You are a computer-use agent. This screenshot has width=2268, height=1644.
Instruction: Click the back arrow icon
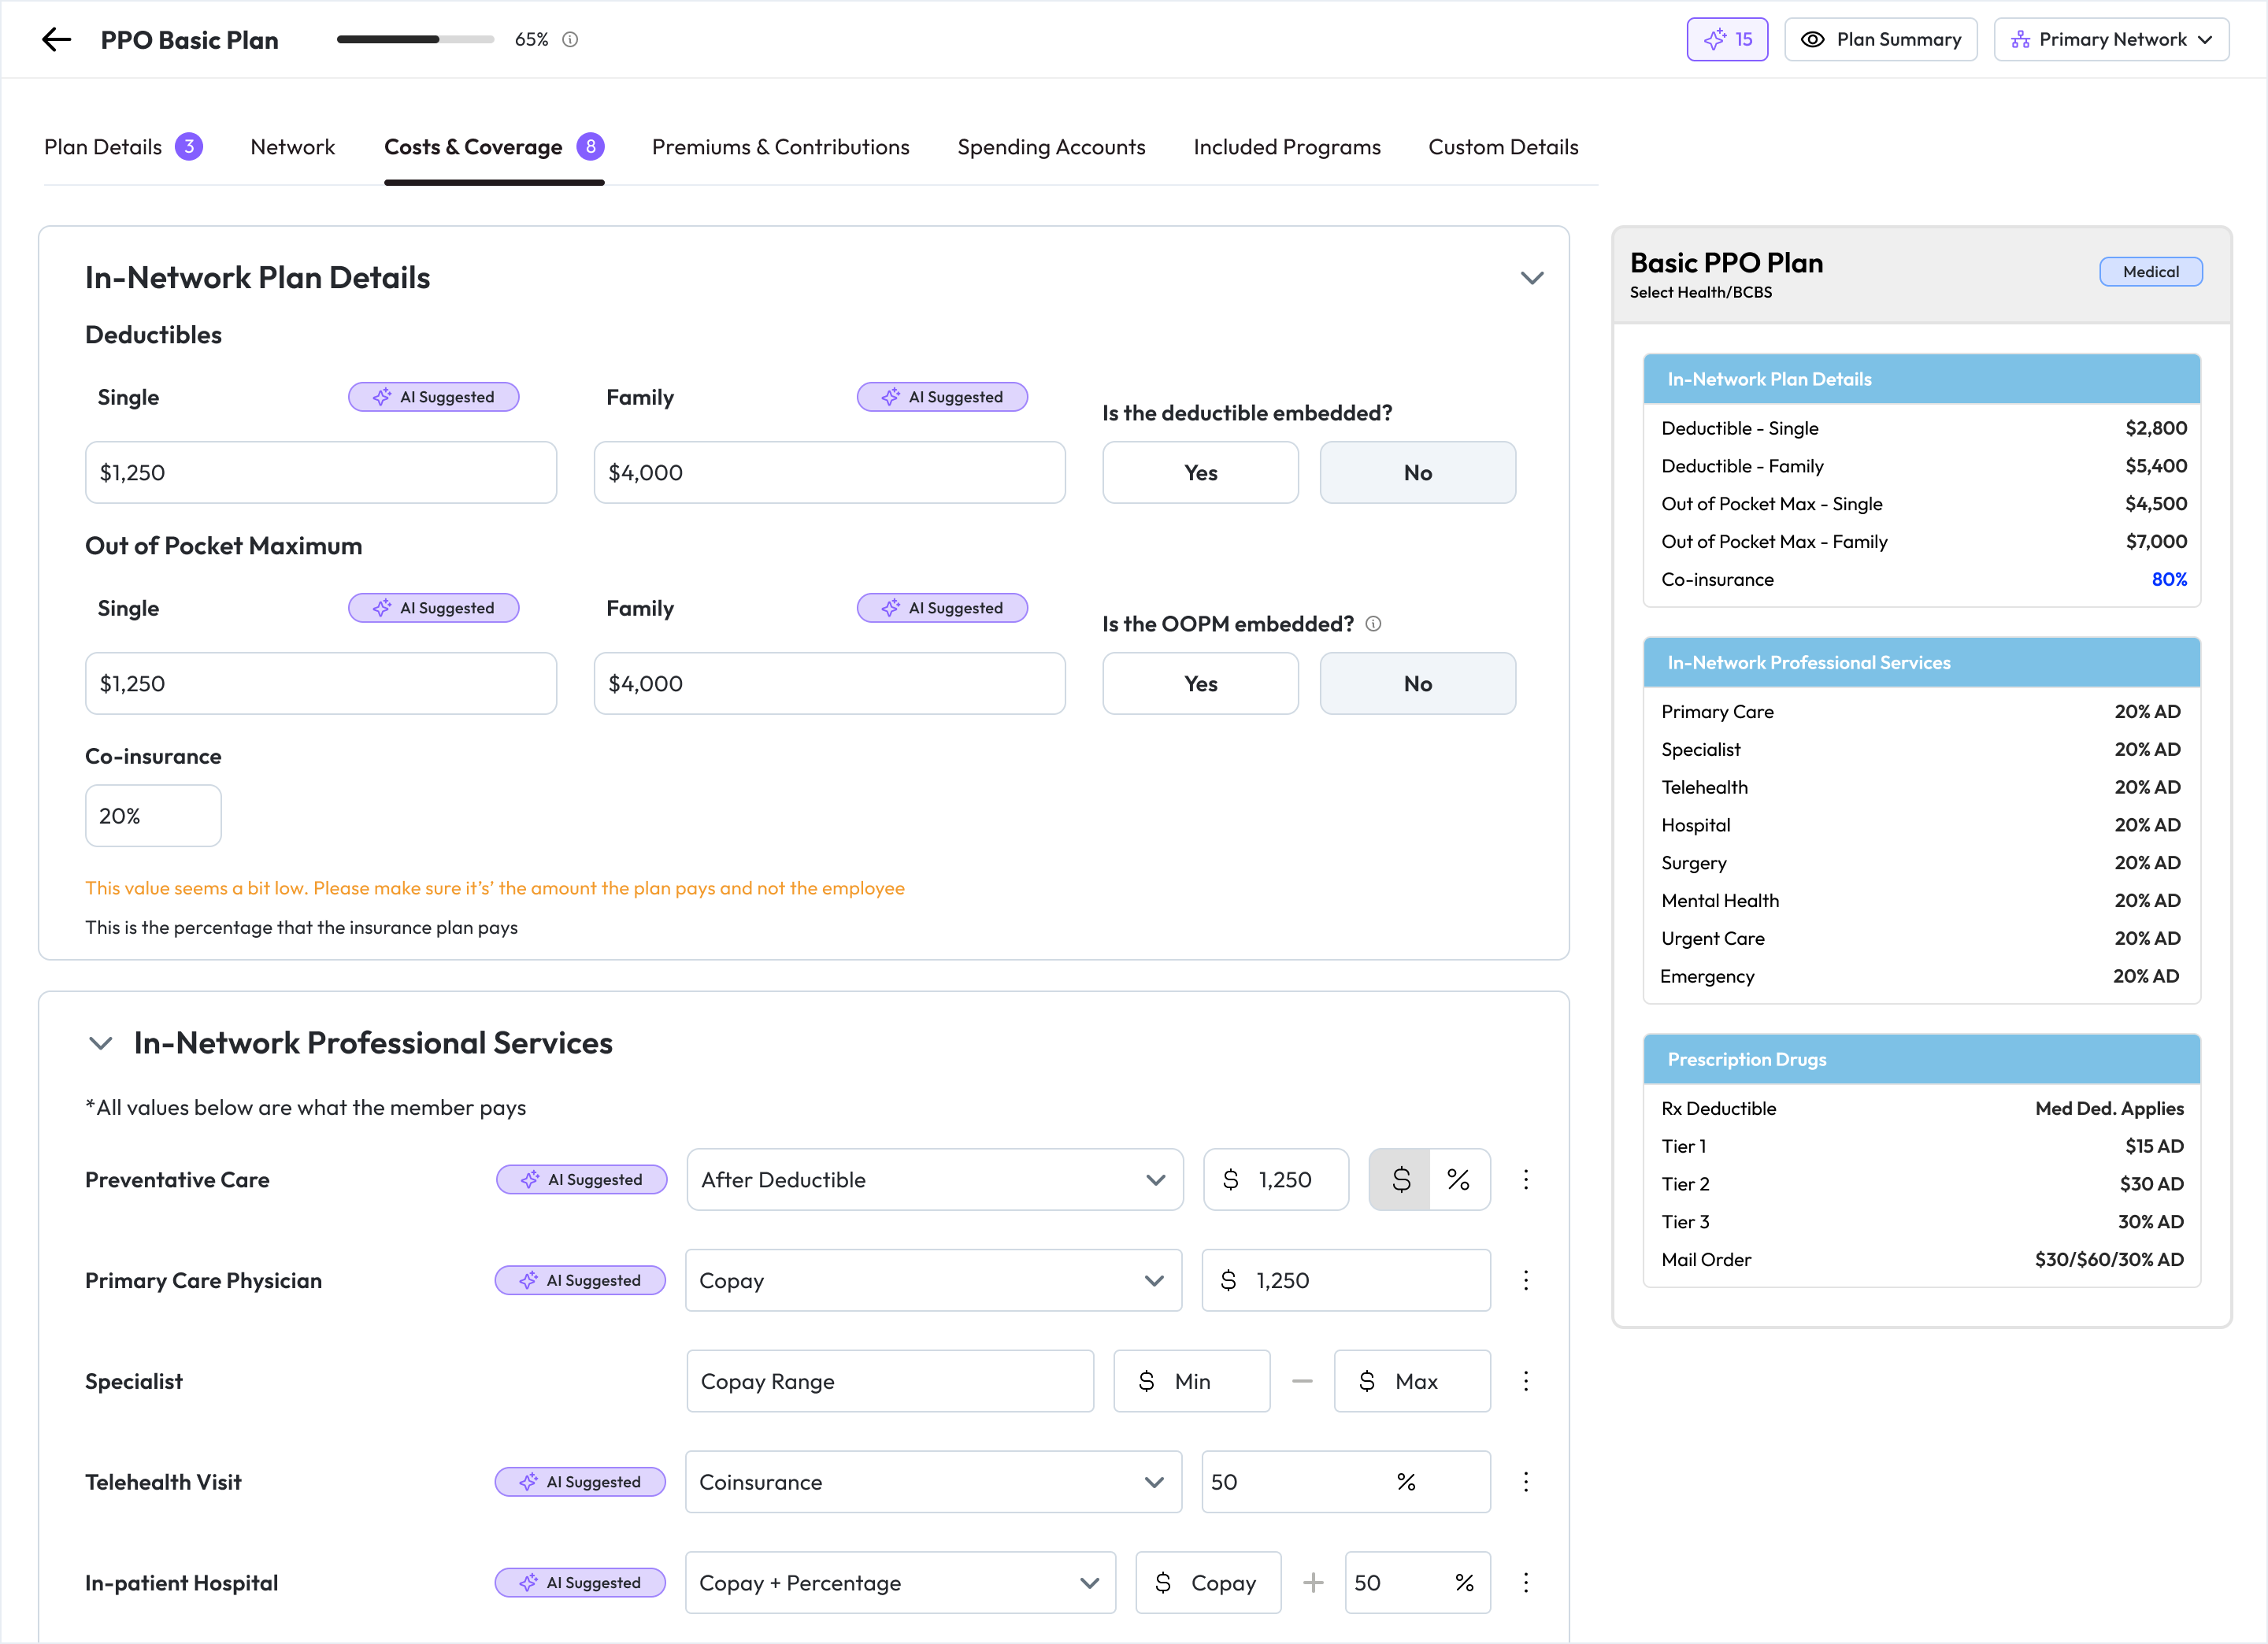[57, 40]
